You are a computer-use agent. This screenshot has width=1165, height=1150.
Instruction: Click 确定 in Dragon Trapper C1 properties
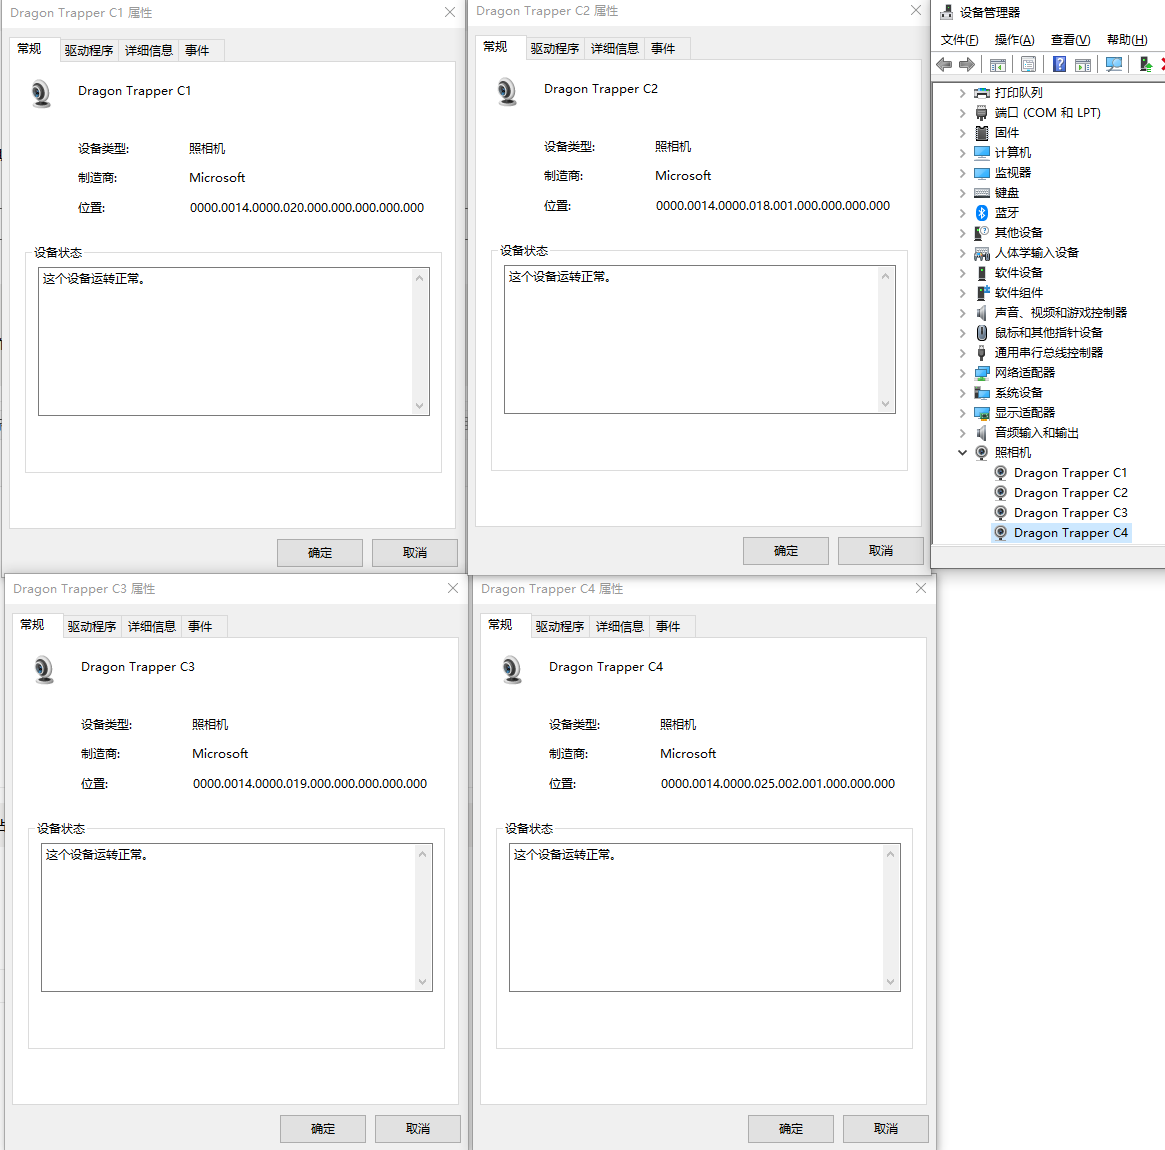tap(319, 553)
